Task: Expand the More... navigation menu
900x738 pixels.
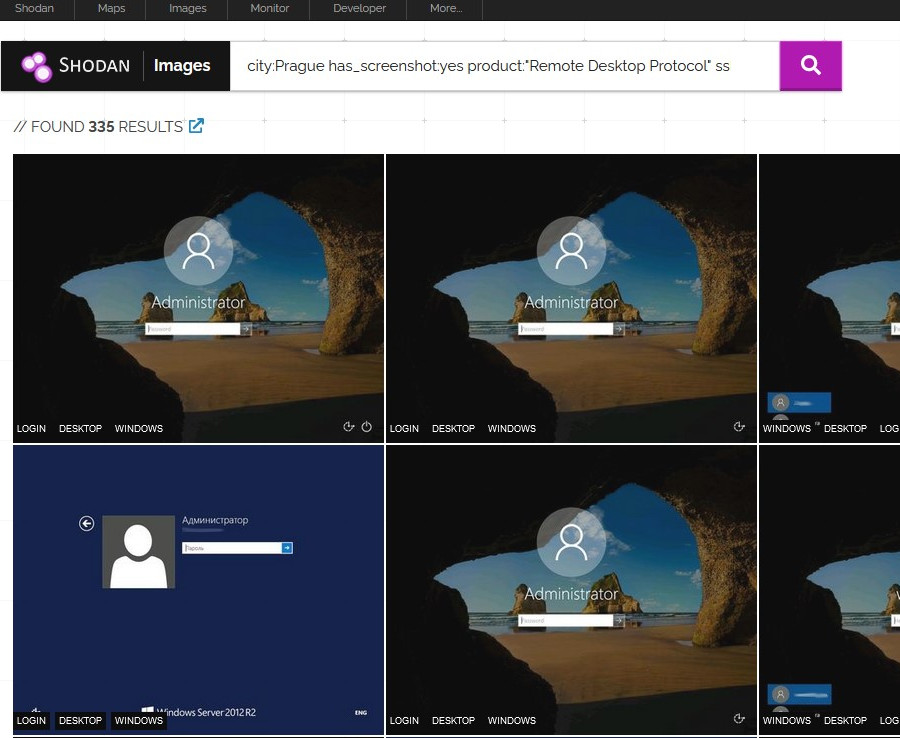Action: point(446,9)
